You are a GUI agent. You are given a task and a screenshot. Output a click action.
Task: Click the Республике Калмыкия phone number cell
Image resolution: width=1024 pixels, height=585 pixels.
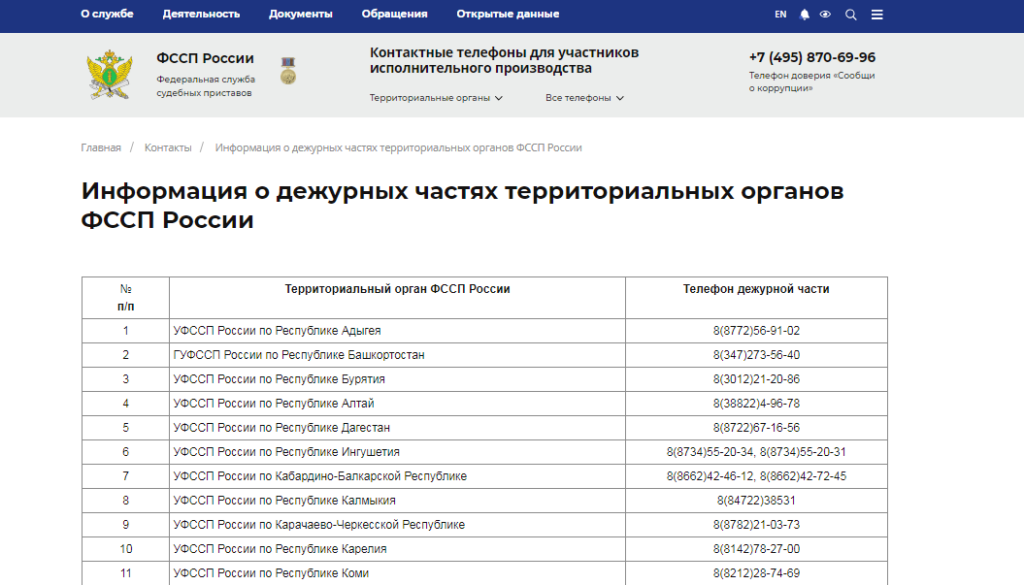pos(756,500)
